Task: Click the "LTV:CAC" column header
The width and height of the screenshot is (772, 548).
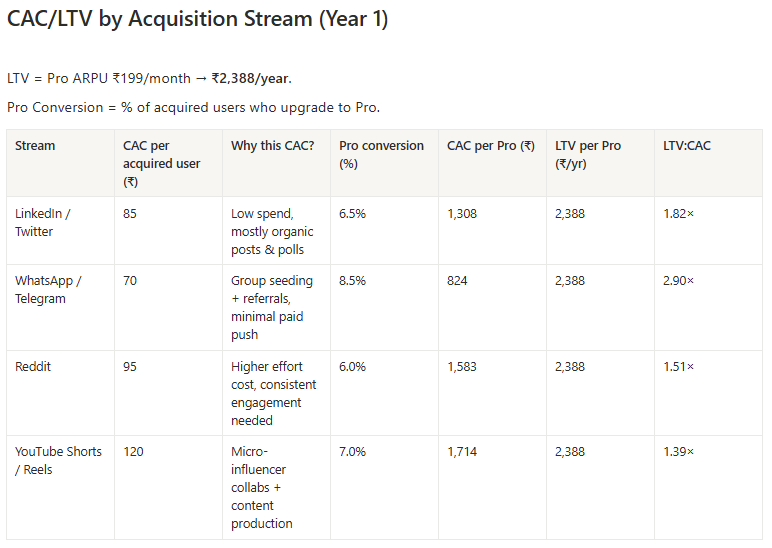Action: [x=687, y=146]
